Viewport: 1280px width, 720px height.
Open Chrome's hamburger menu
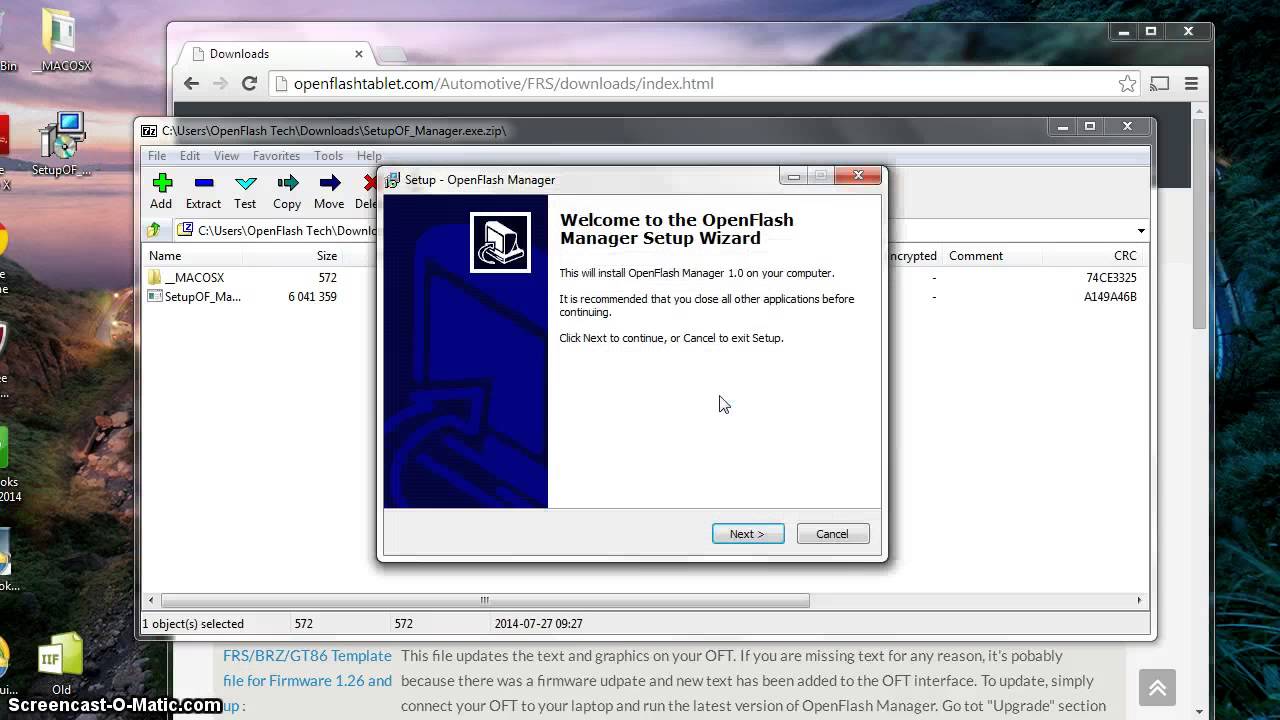1191,84
